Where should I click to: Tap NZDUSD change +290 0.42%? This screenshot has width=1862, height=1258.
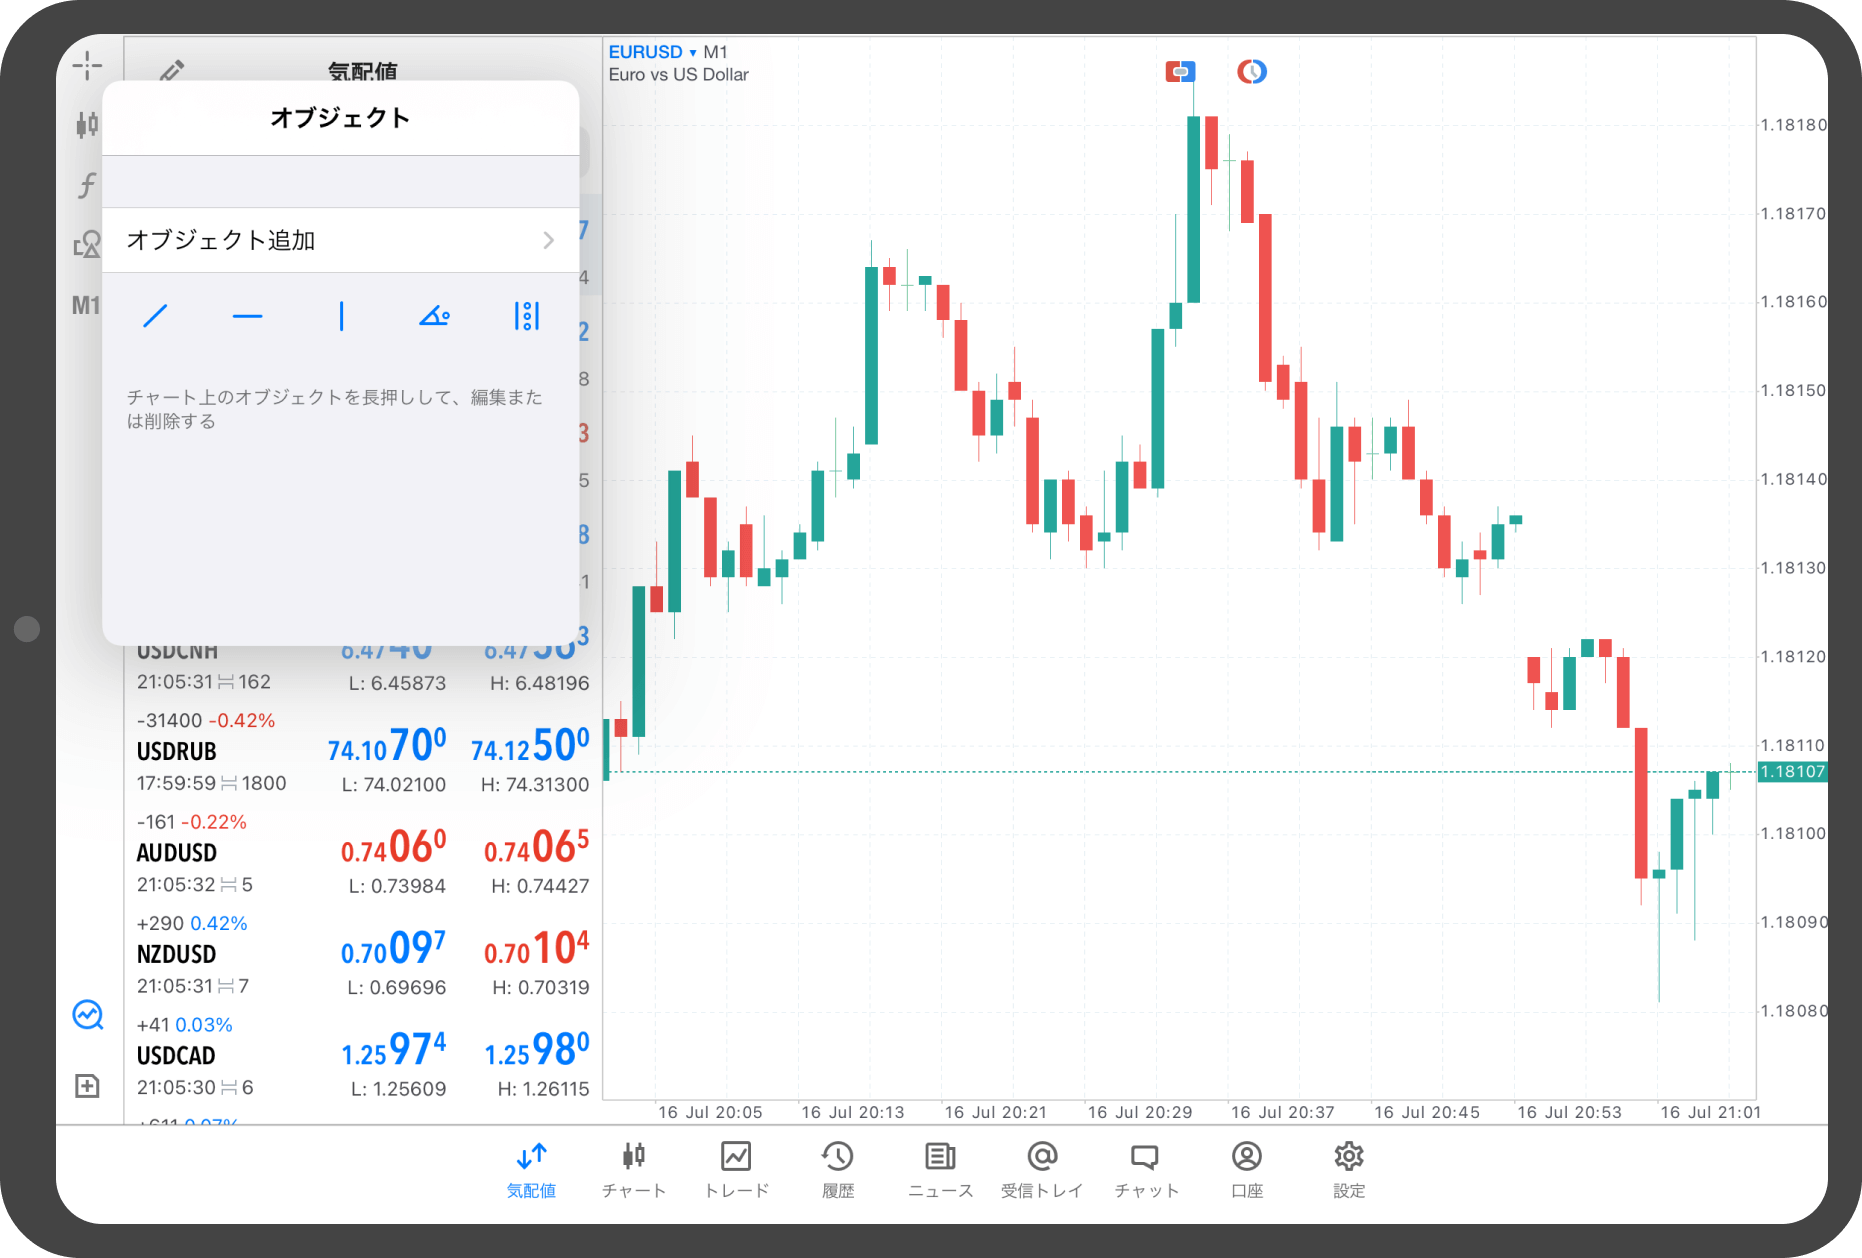(x=192, y=923)
